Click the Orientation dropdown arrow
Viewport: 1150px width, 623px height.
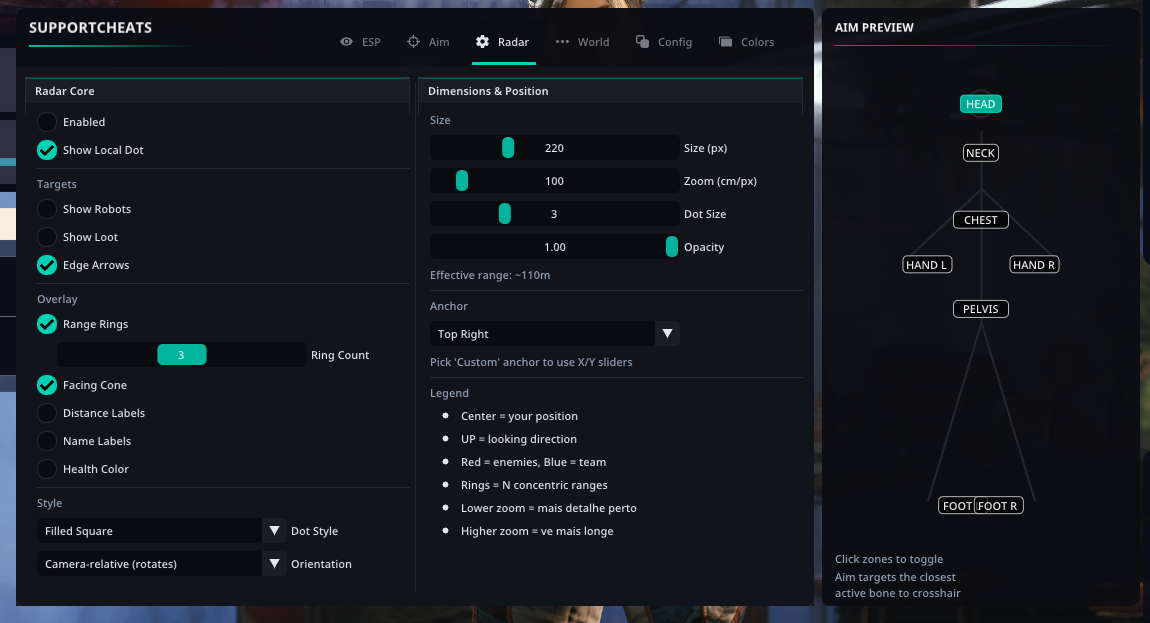tap(274, 564)
